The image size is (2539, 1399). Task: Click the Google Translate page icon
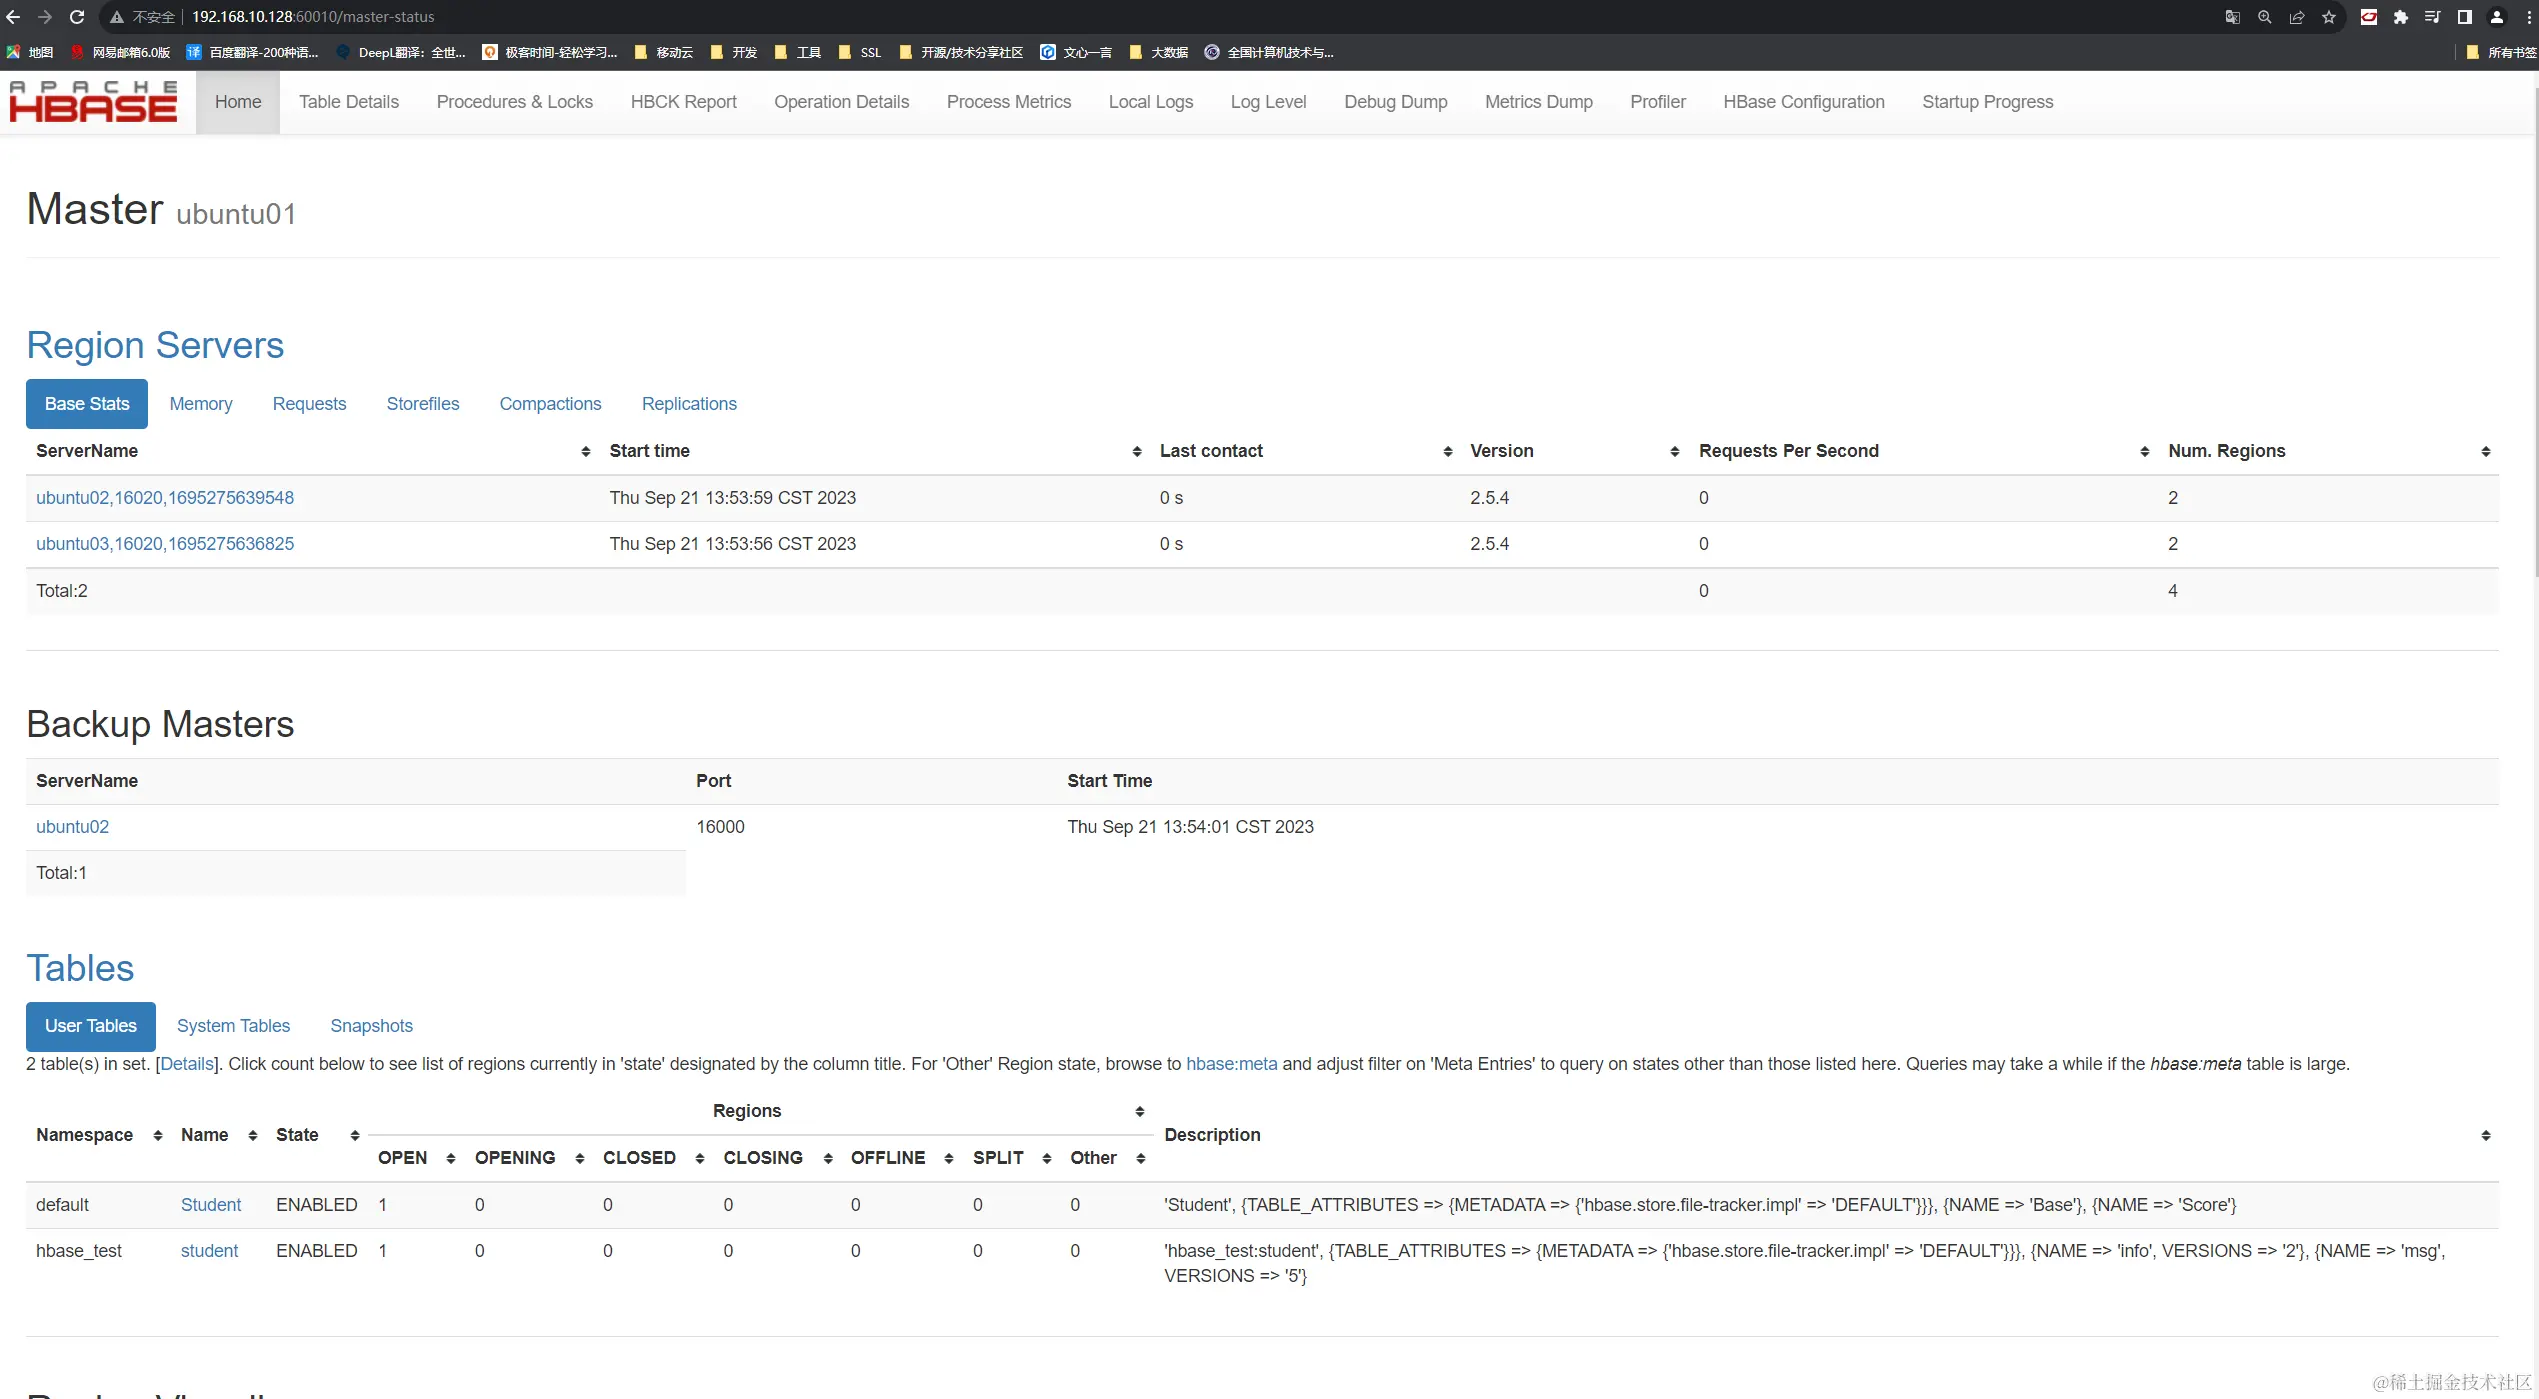(x=2232, y=17)
